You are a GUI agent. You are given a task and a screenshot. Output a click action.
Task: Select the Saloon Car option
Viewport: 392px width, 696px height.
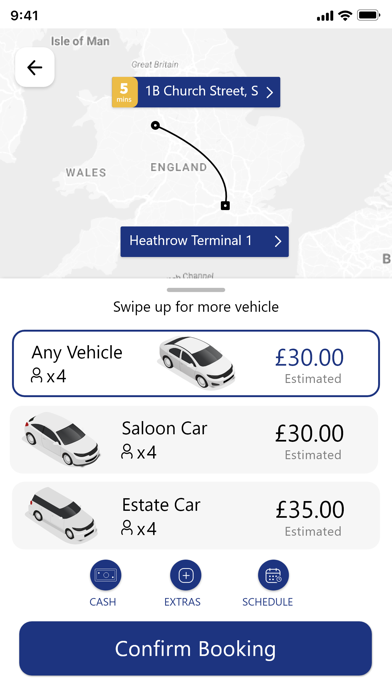(194, 439)
